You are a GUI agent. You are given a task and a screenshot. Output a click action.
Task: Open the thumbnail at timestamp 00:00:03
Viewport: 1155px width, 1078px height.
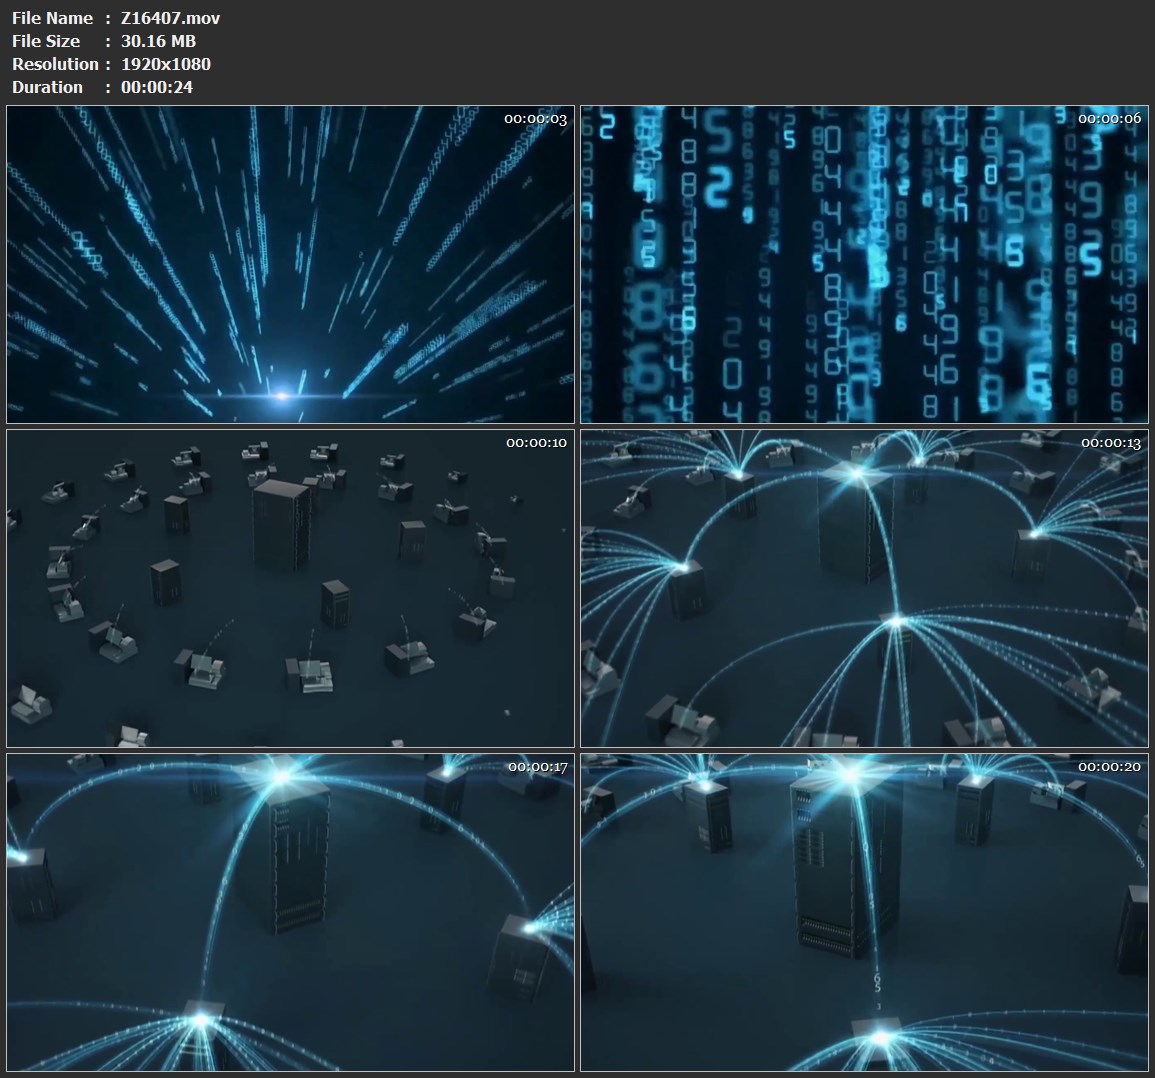(290, 264)
